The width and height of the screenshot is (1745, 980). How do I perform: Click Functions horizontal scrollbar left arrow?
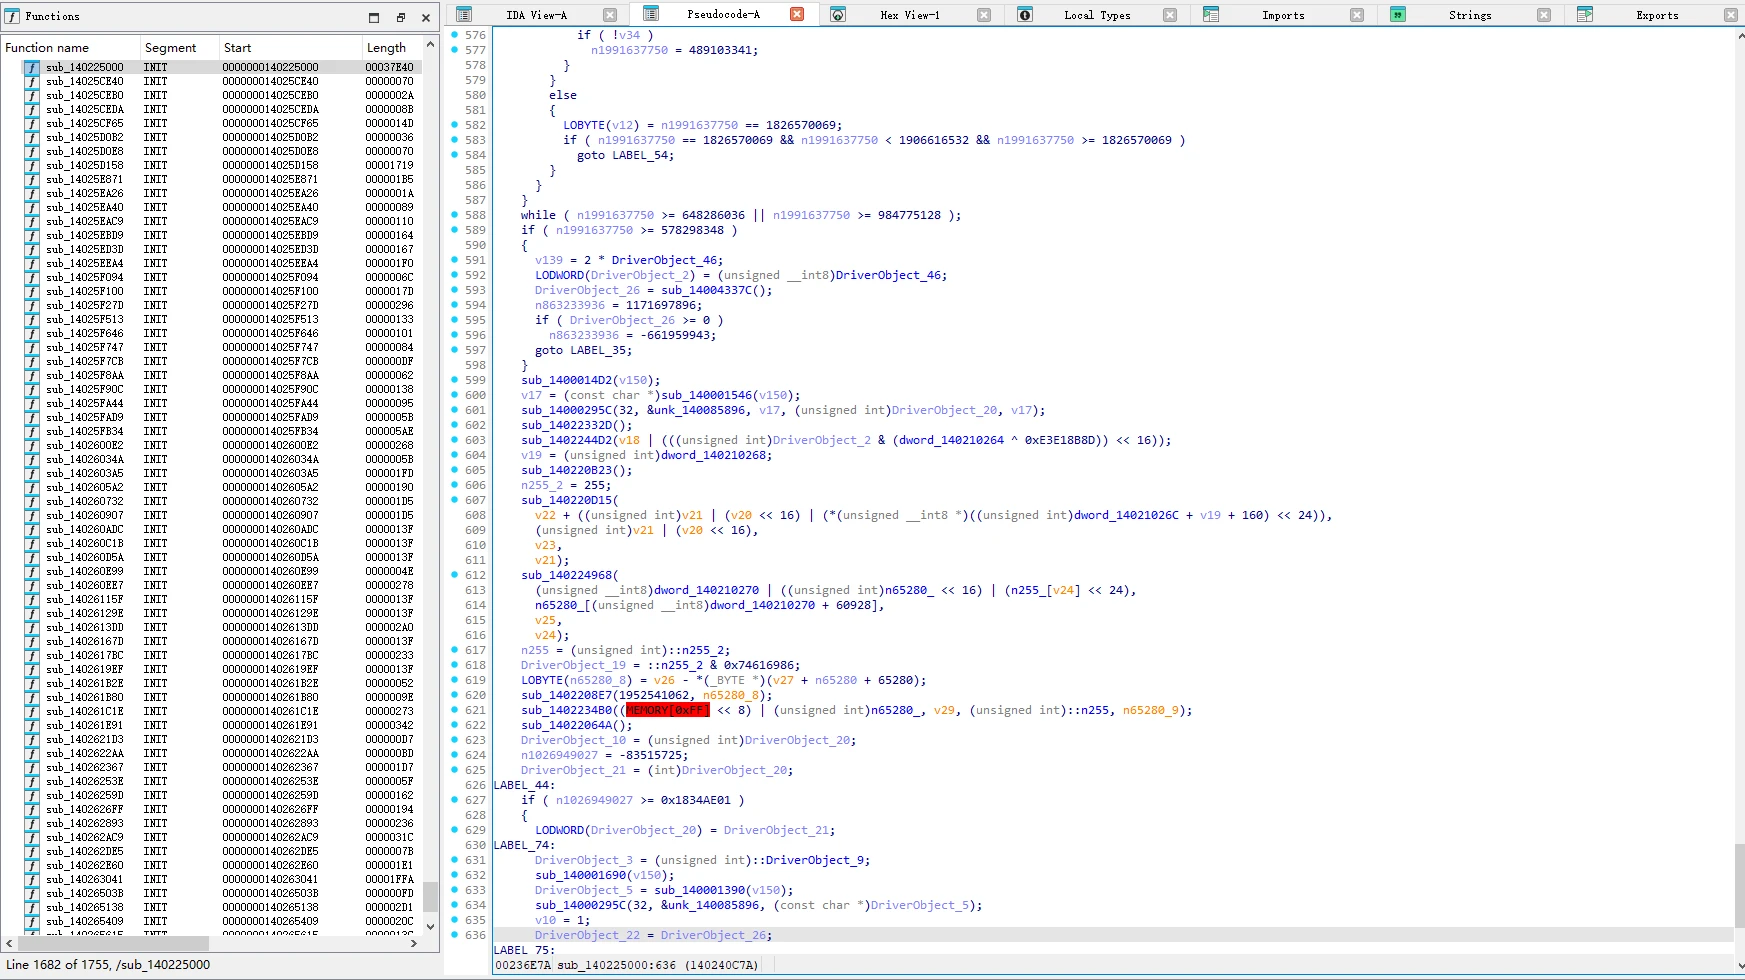(x=9, y=943)
